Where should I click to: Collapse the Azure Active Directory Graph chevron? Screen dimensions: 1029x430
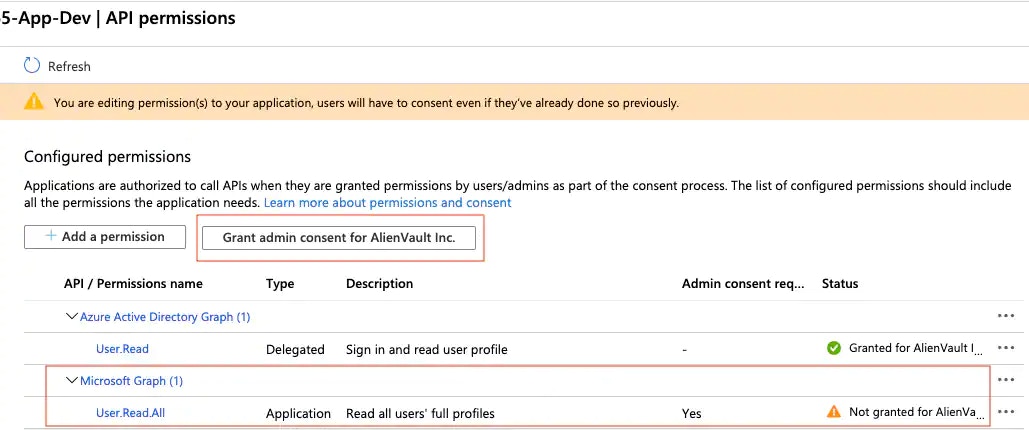point(72,316)
